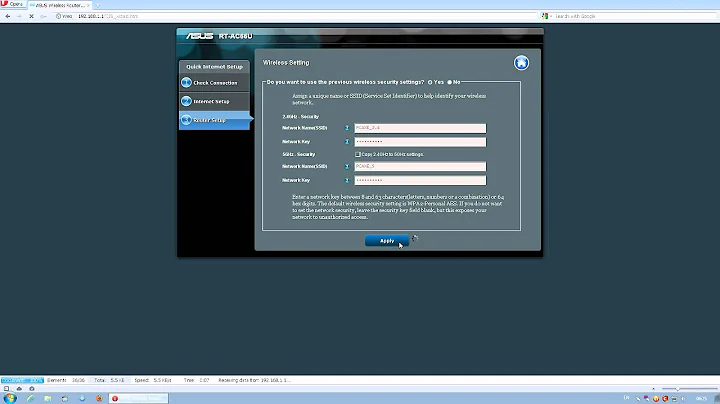
Task: Click the network tray icon
Action: [x=674, y=398]
